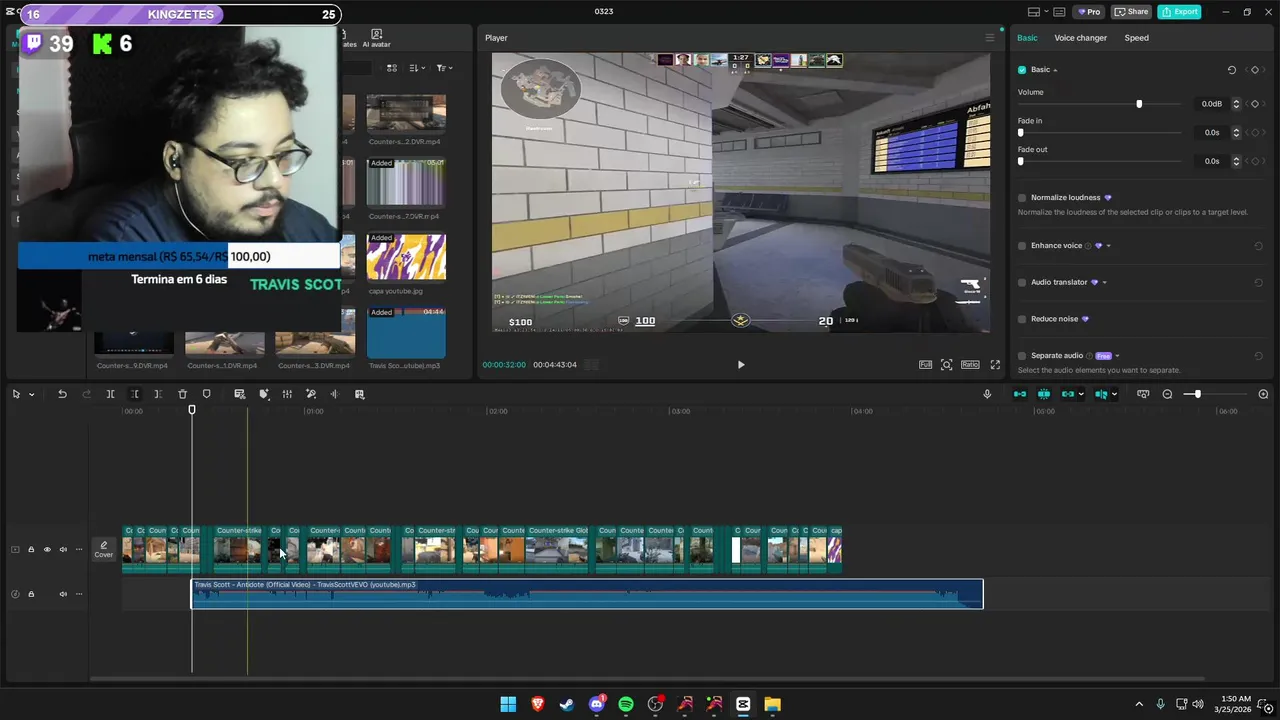Adjust the Volume slider handle
The image size is (1280, 720).
tap(1139, 104)
